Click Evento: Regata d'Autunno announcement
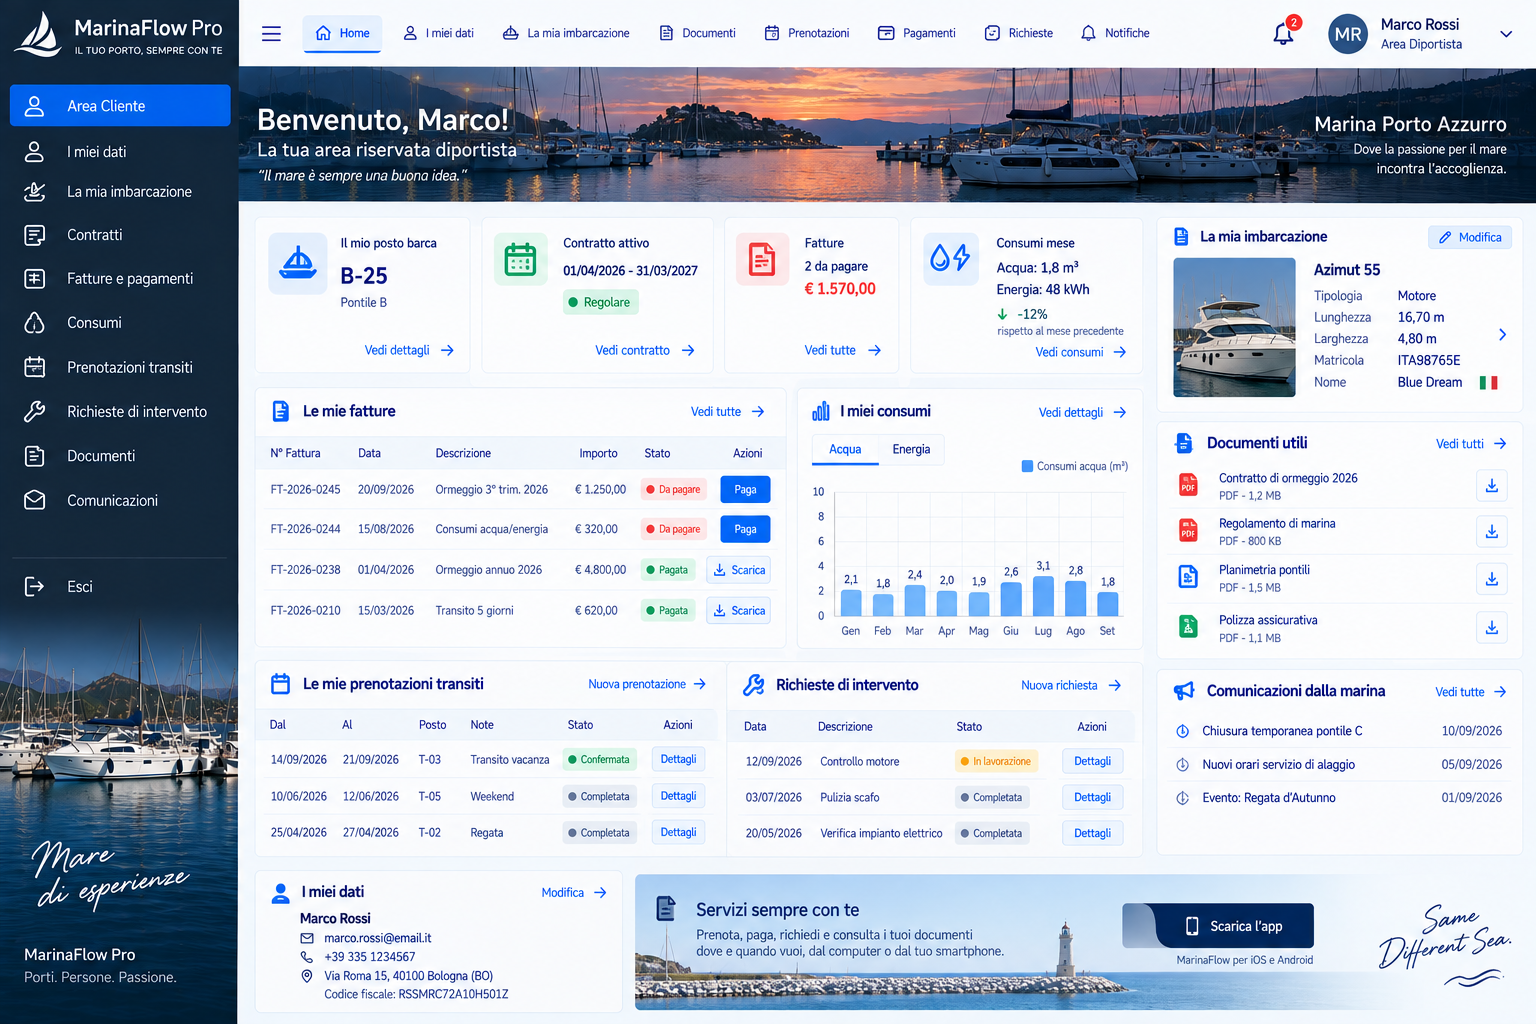1536x1024 pixels. point(1269,798)
